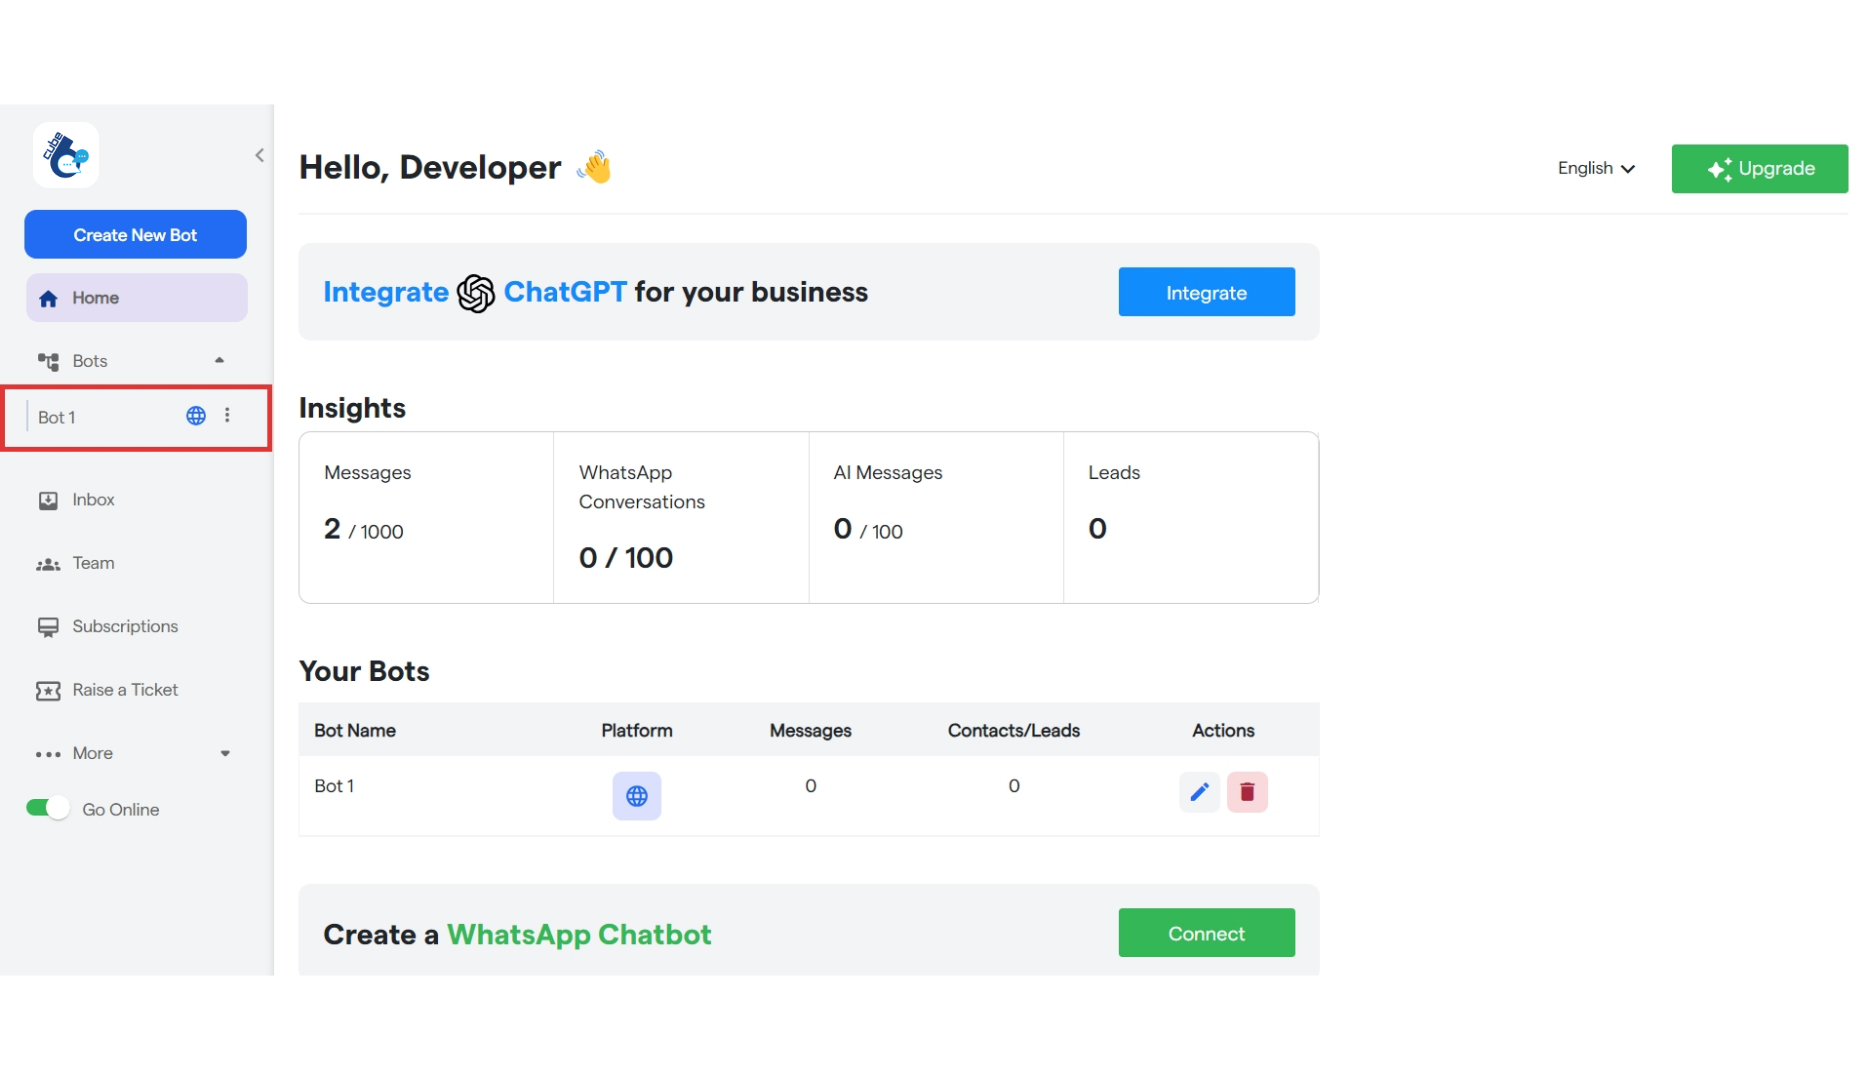Click the website platform icon in Your Bots table
This screenshot has height=1080, width=1866.
click(637, 796)
